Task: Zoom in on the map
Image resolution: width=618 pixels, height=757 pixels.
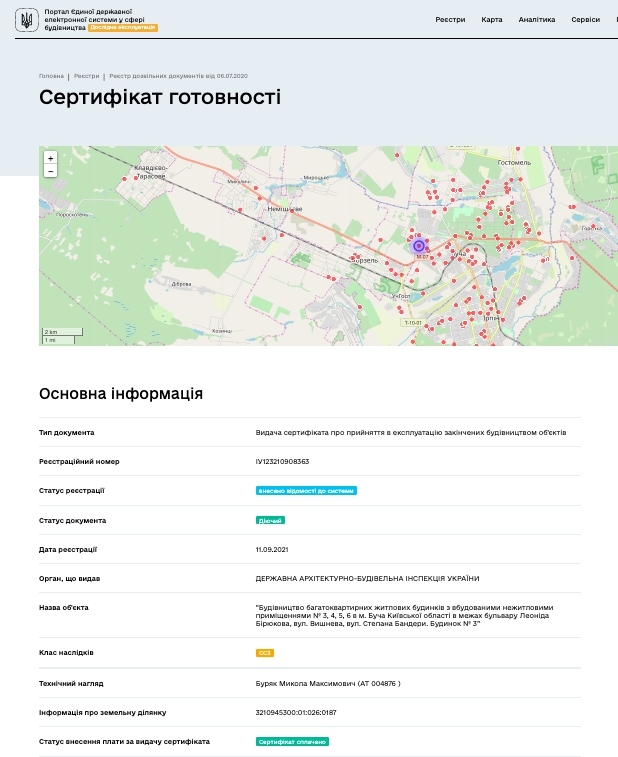Action: (x=51, y=158)
